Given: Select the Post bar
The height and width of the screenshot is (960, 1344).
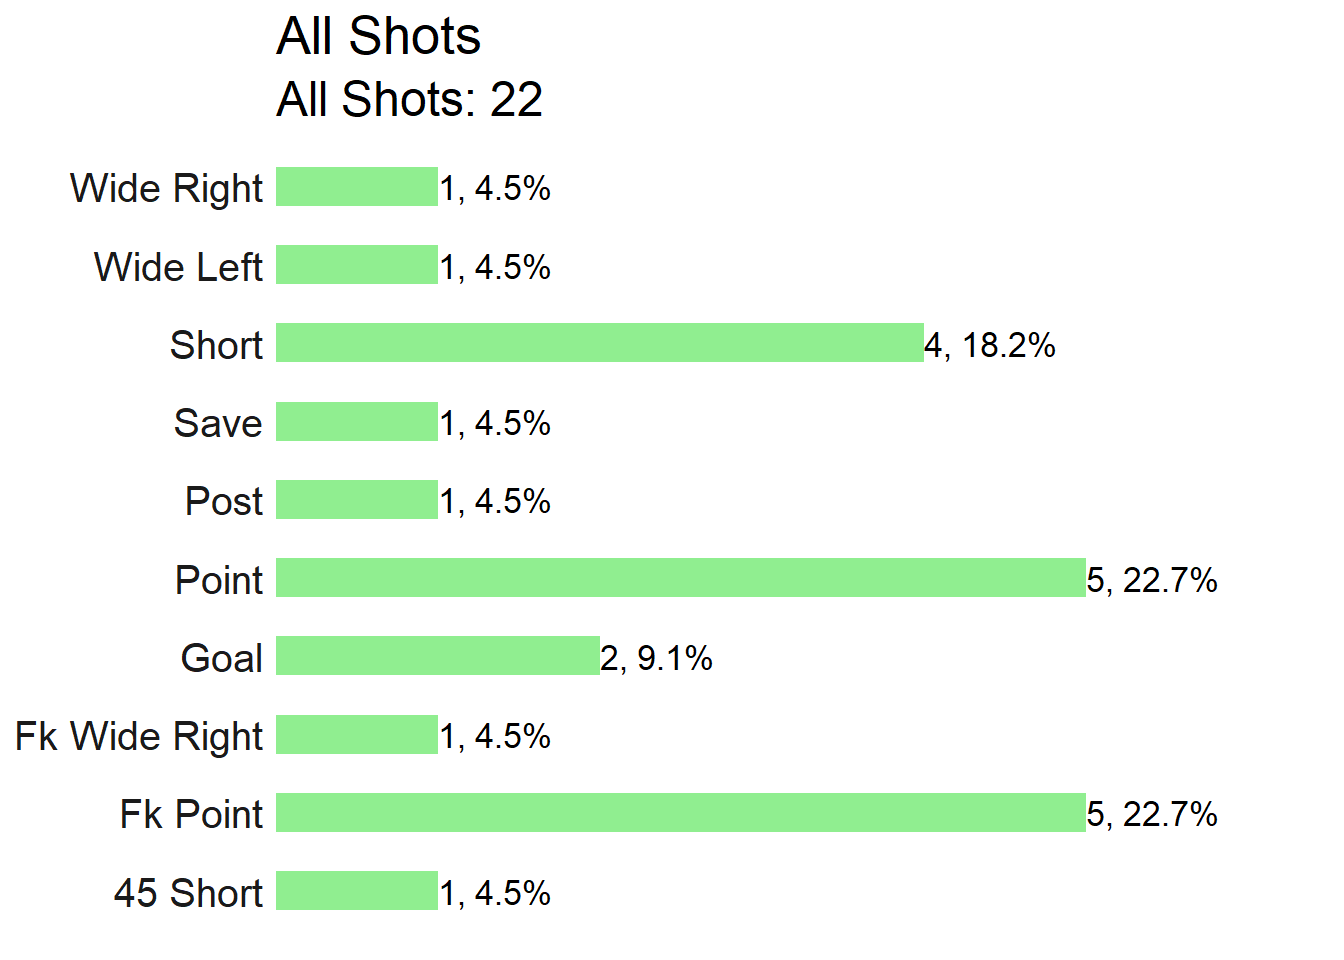Looking at the screenshot, I should pos(357,500).
